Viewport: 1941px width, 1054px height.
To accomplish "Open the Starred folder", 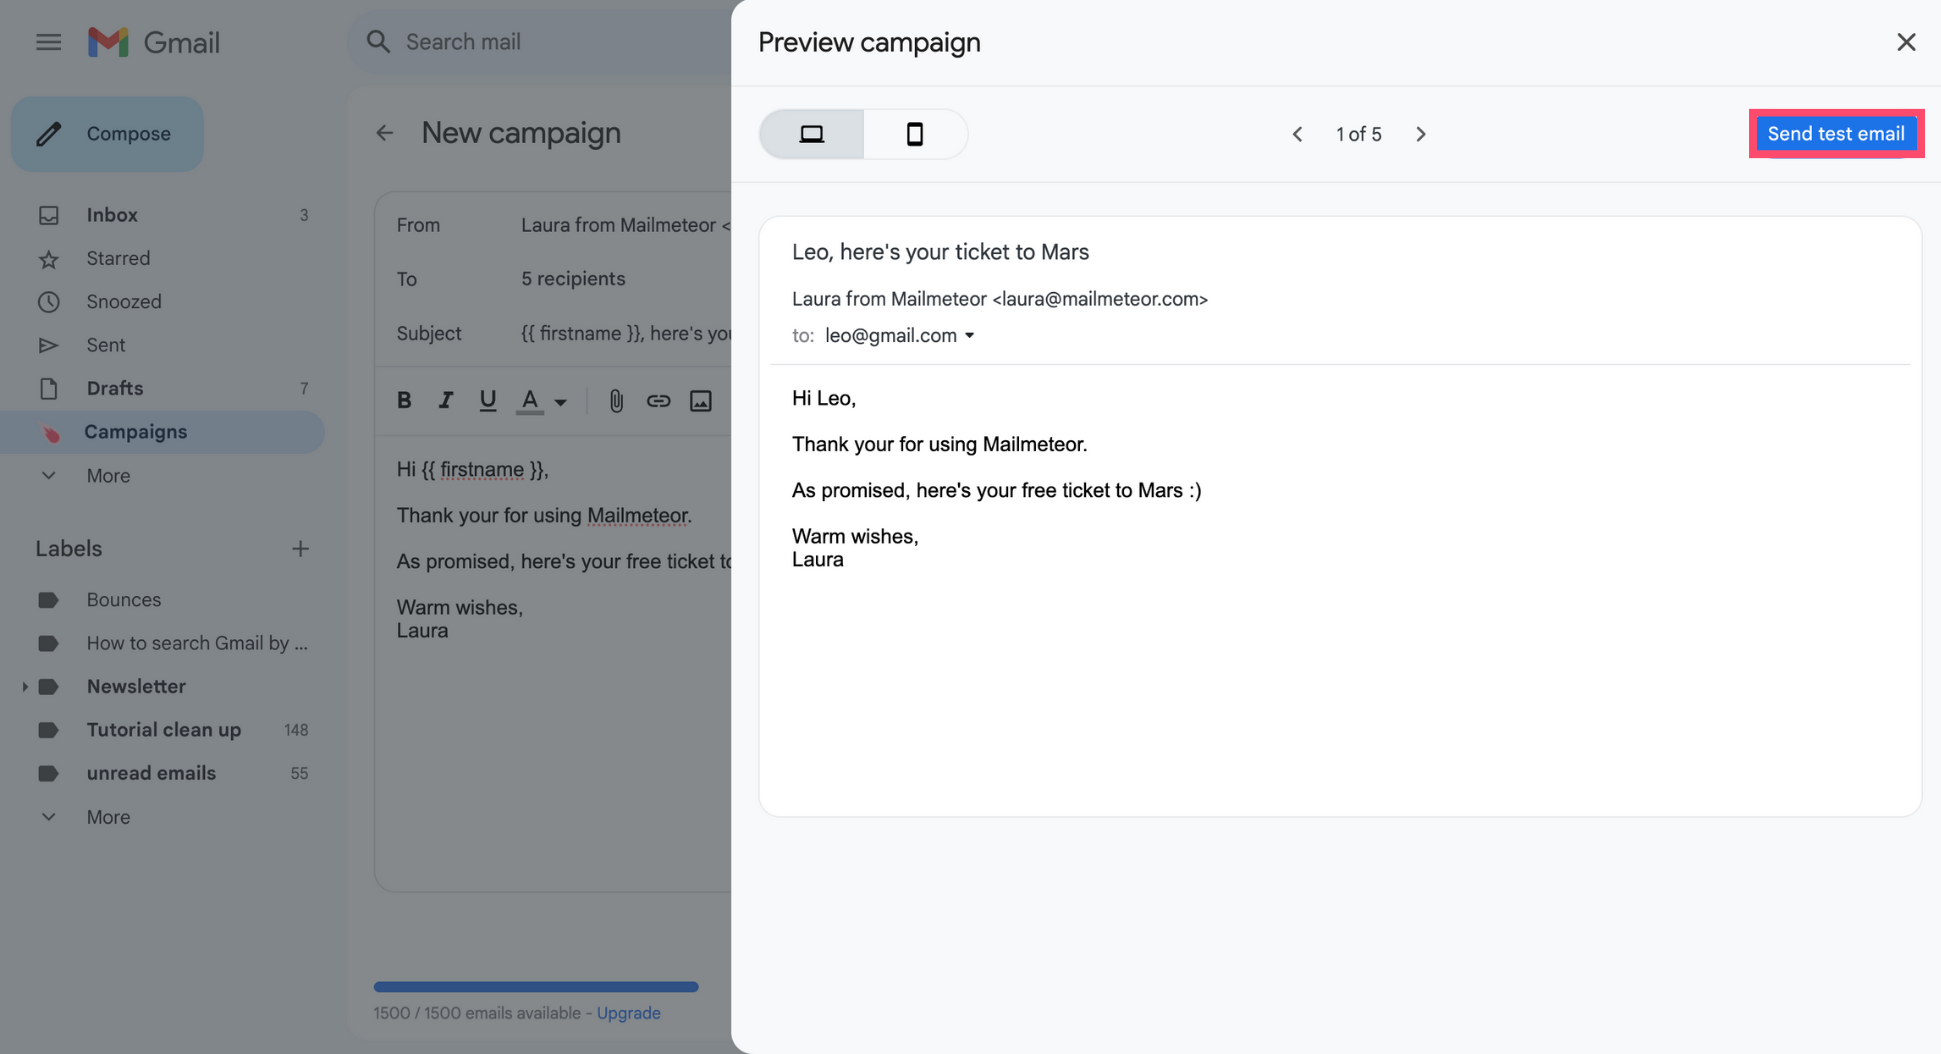I will coord(163,259).
